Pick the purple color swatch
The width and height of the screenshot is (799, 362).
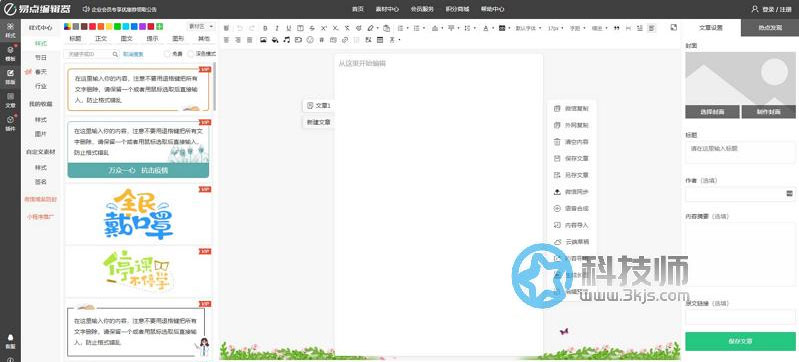coord(143,27)
